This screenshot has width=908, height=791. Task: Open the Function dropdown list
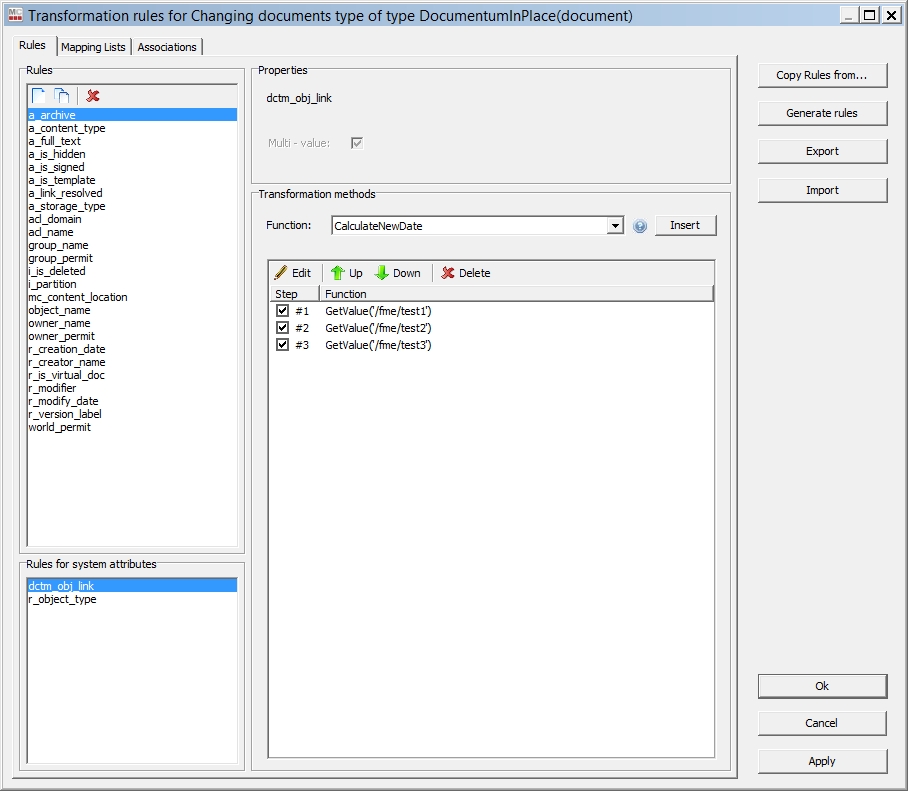[x=615, y=226]
